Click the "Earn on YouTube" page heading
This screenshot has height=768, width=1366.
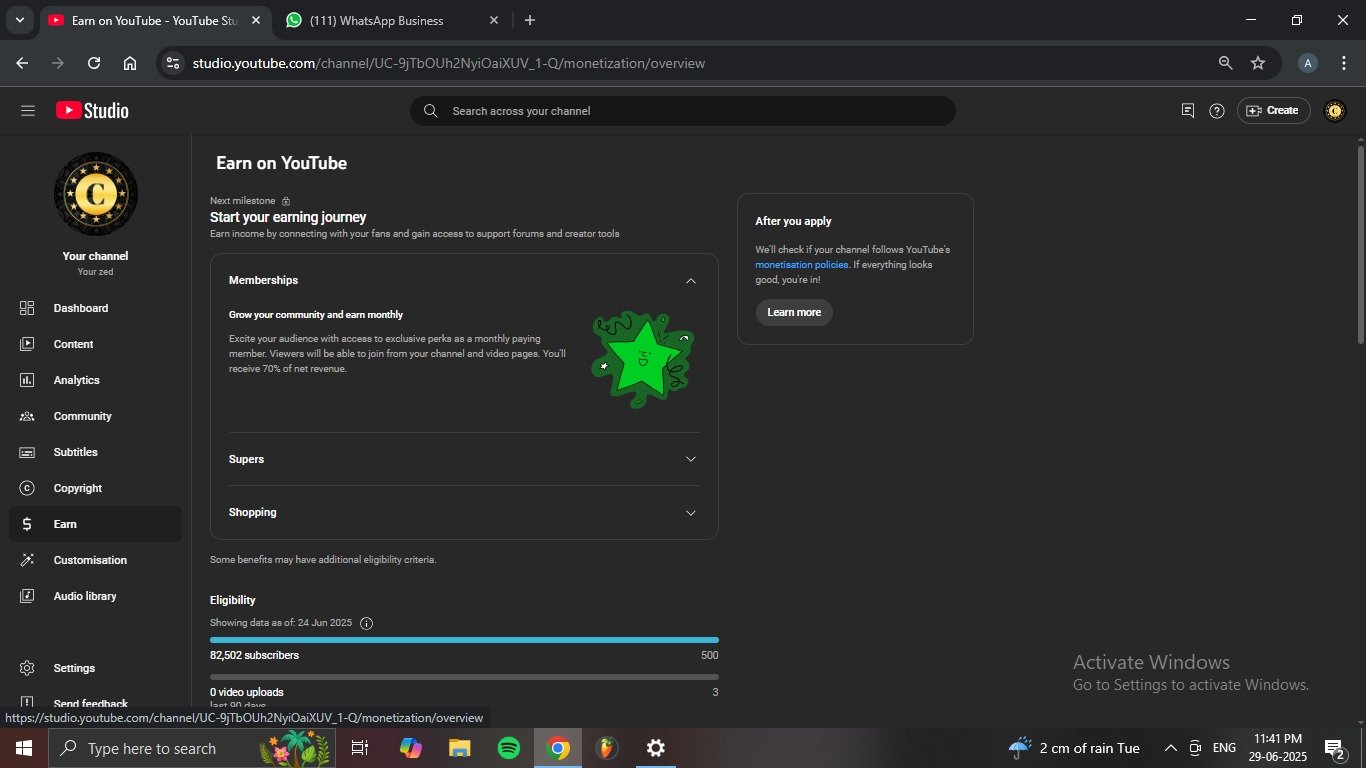pos(282,163)
